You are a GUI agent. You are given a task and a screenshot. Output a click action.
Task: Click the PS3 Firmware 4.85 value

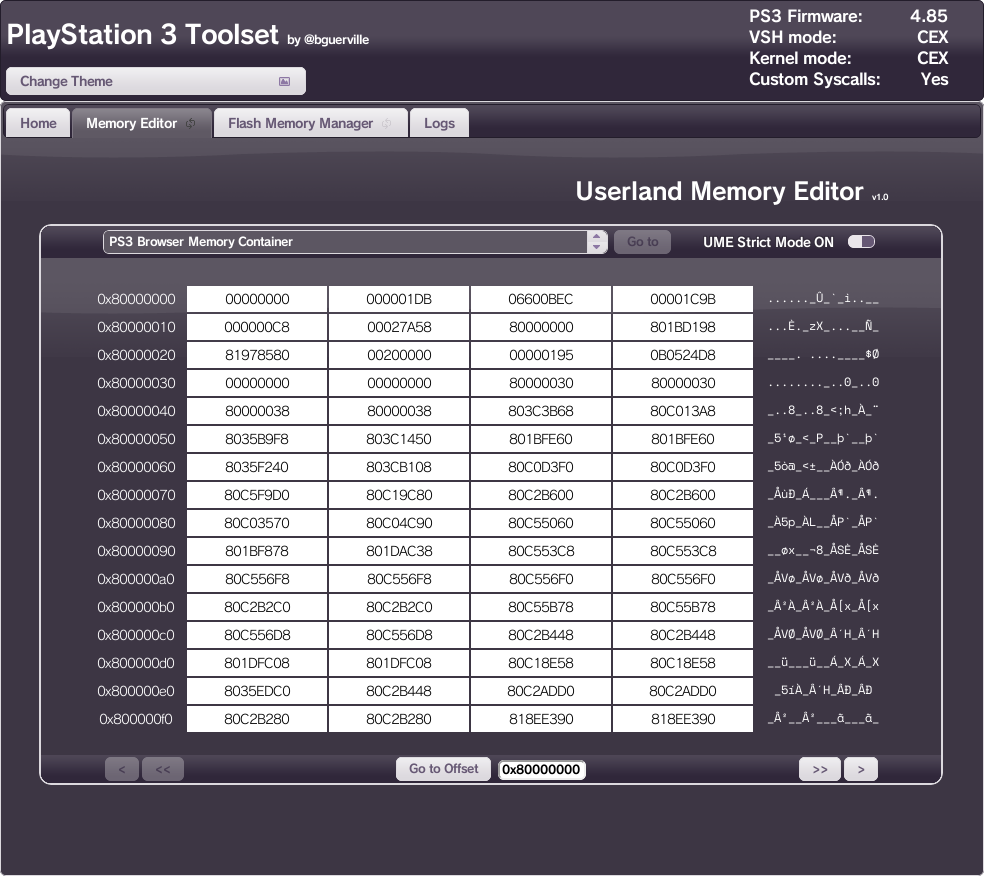click(929, 16)
